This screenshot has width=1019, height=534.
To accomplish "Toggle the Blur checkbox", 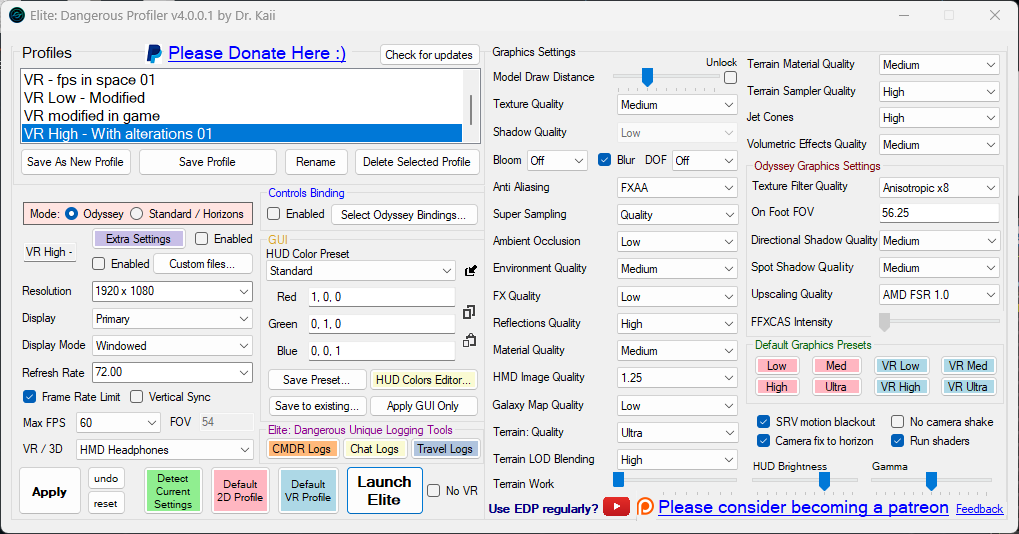I will pos(604,160).
